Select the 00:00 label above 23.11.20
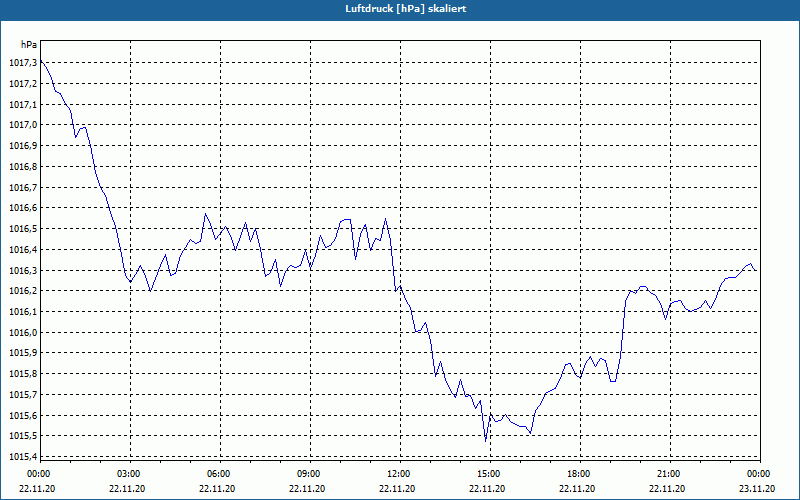 [x=759, y=473]
